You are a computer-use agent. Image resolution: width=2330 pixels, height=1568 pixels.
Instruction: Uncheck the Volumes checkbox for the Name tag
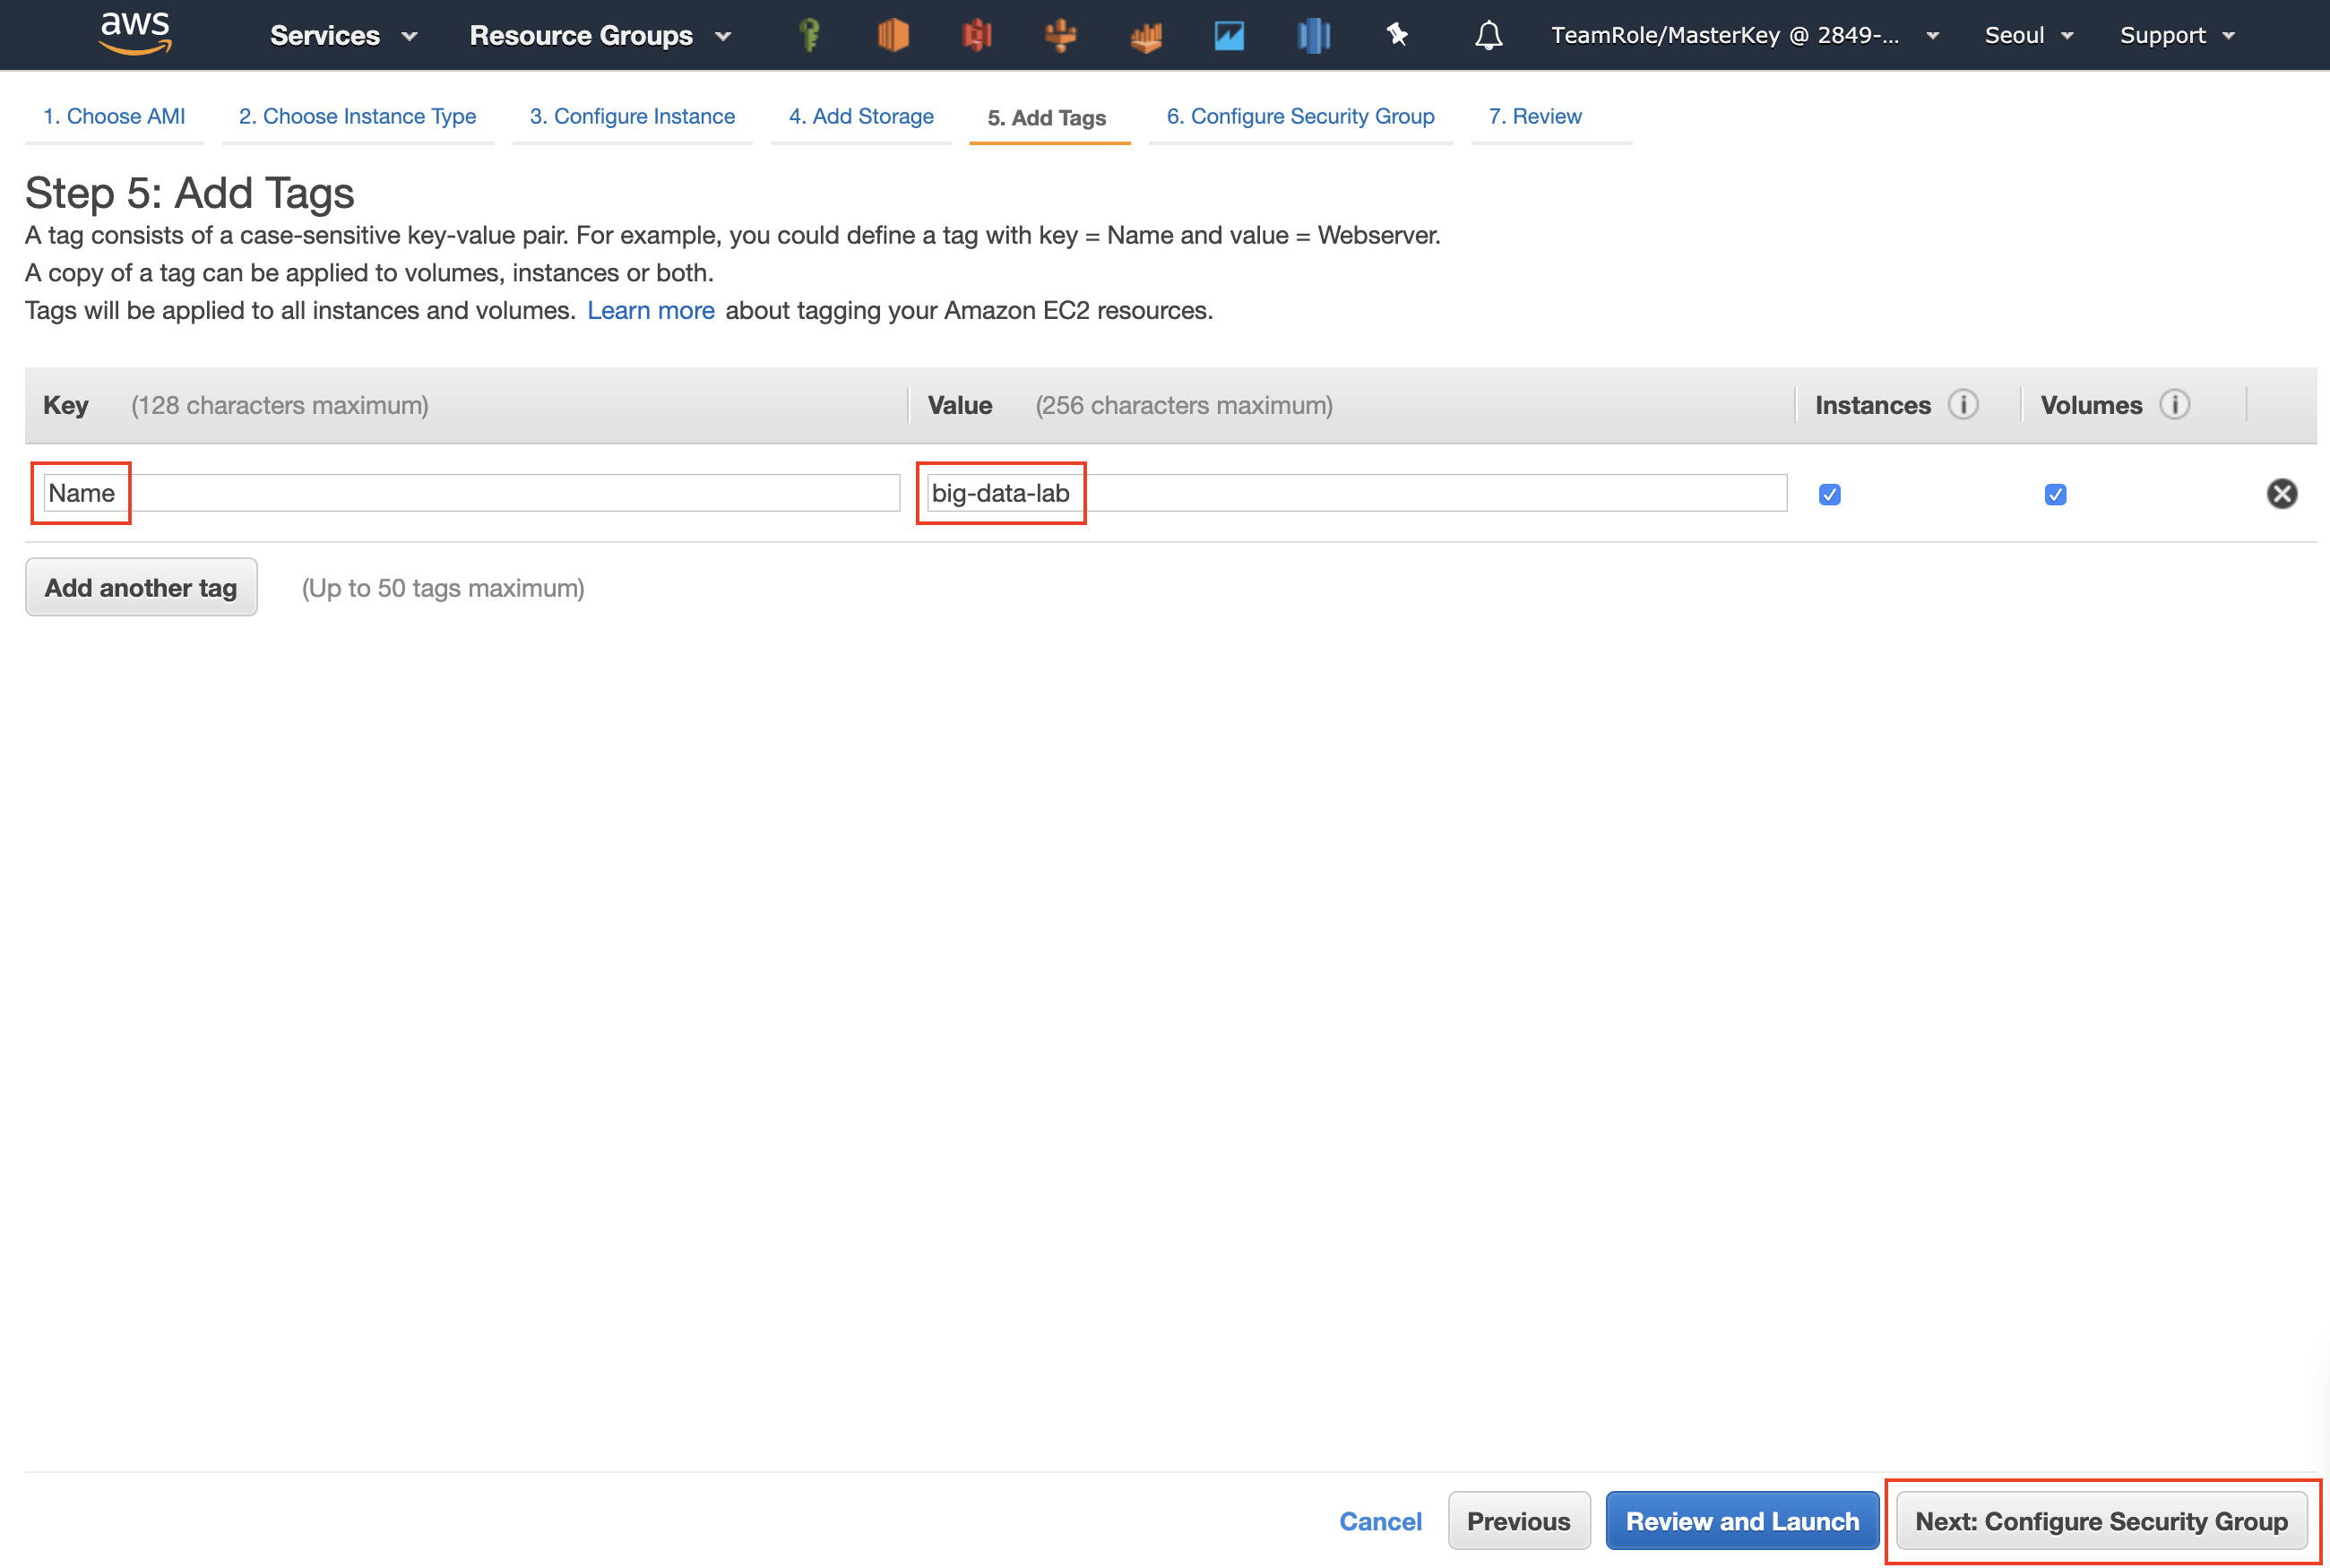2055,494
